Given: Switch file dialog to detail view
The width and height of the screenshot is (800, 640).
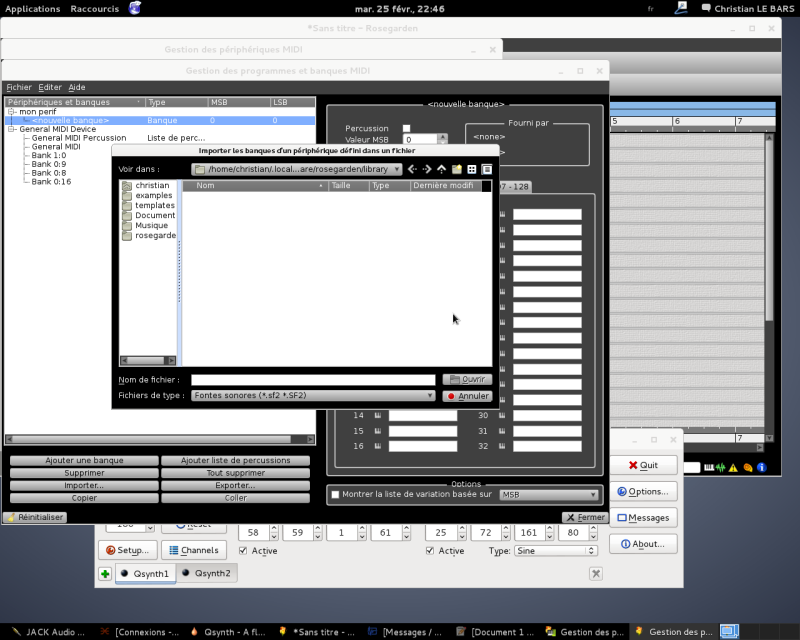Looking at the screenshot, I should [x=487, y=169].
